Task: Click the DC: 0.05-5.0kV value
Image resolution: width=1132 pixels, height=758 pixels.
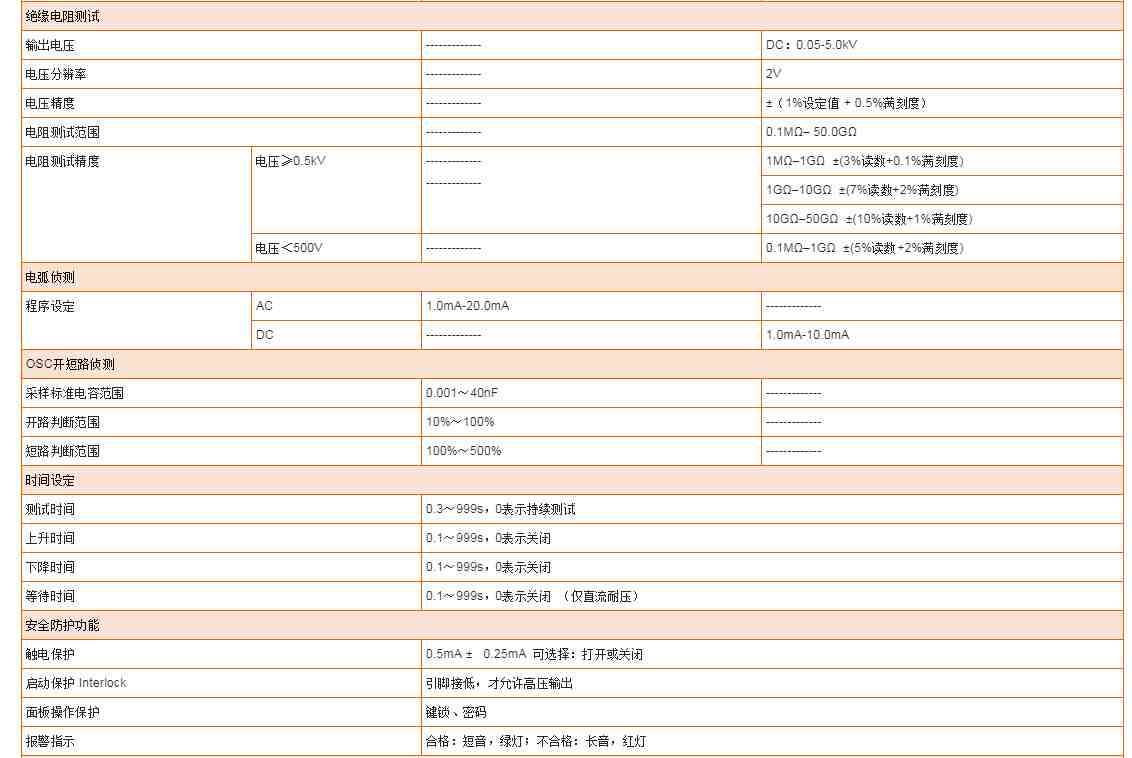Action: [x=811, y=45]
